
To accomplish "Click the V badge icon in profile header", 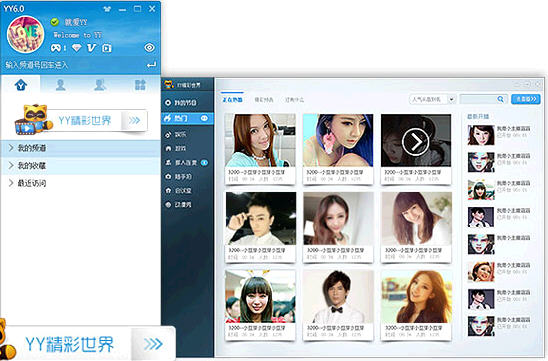I will tap(92, 48).
